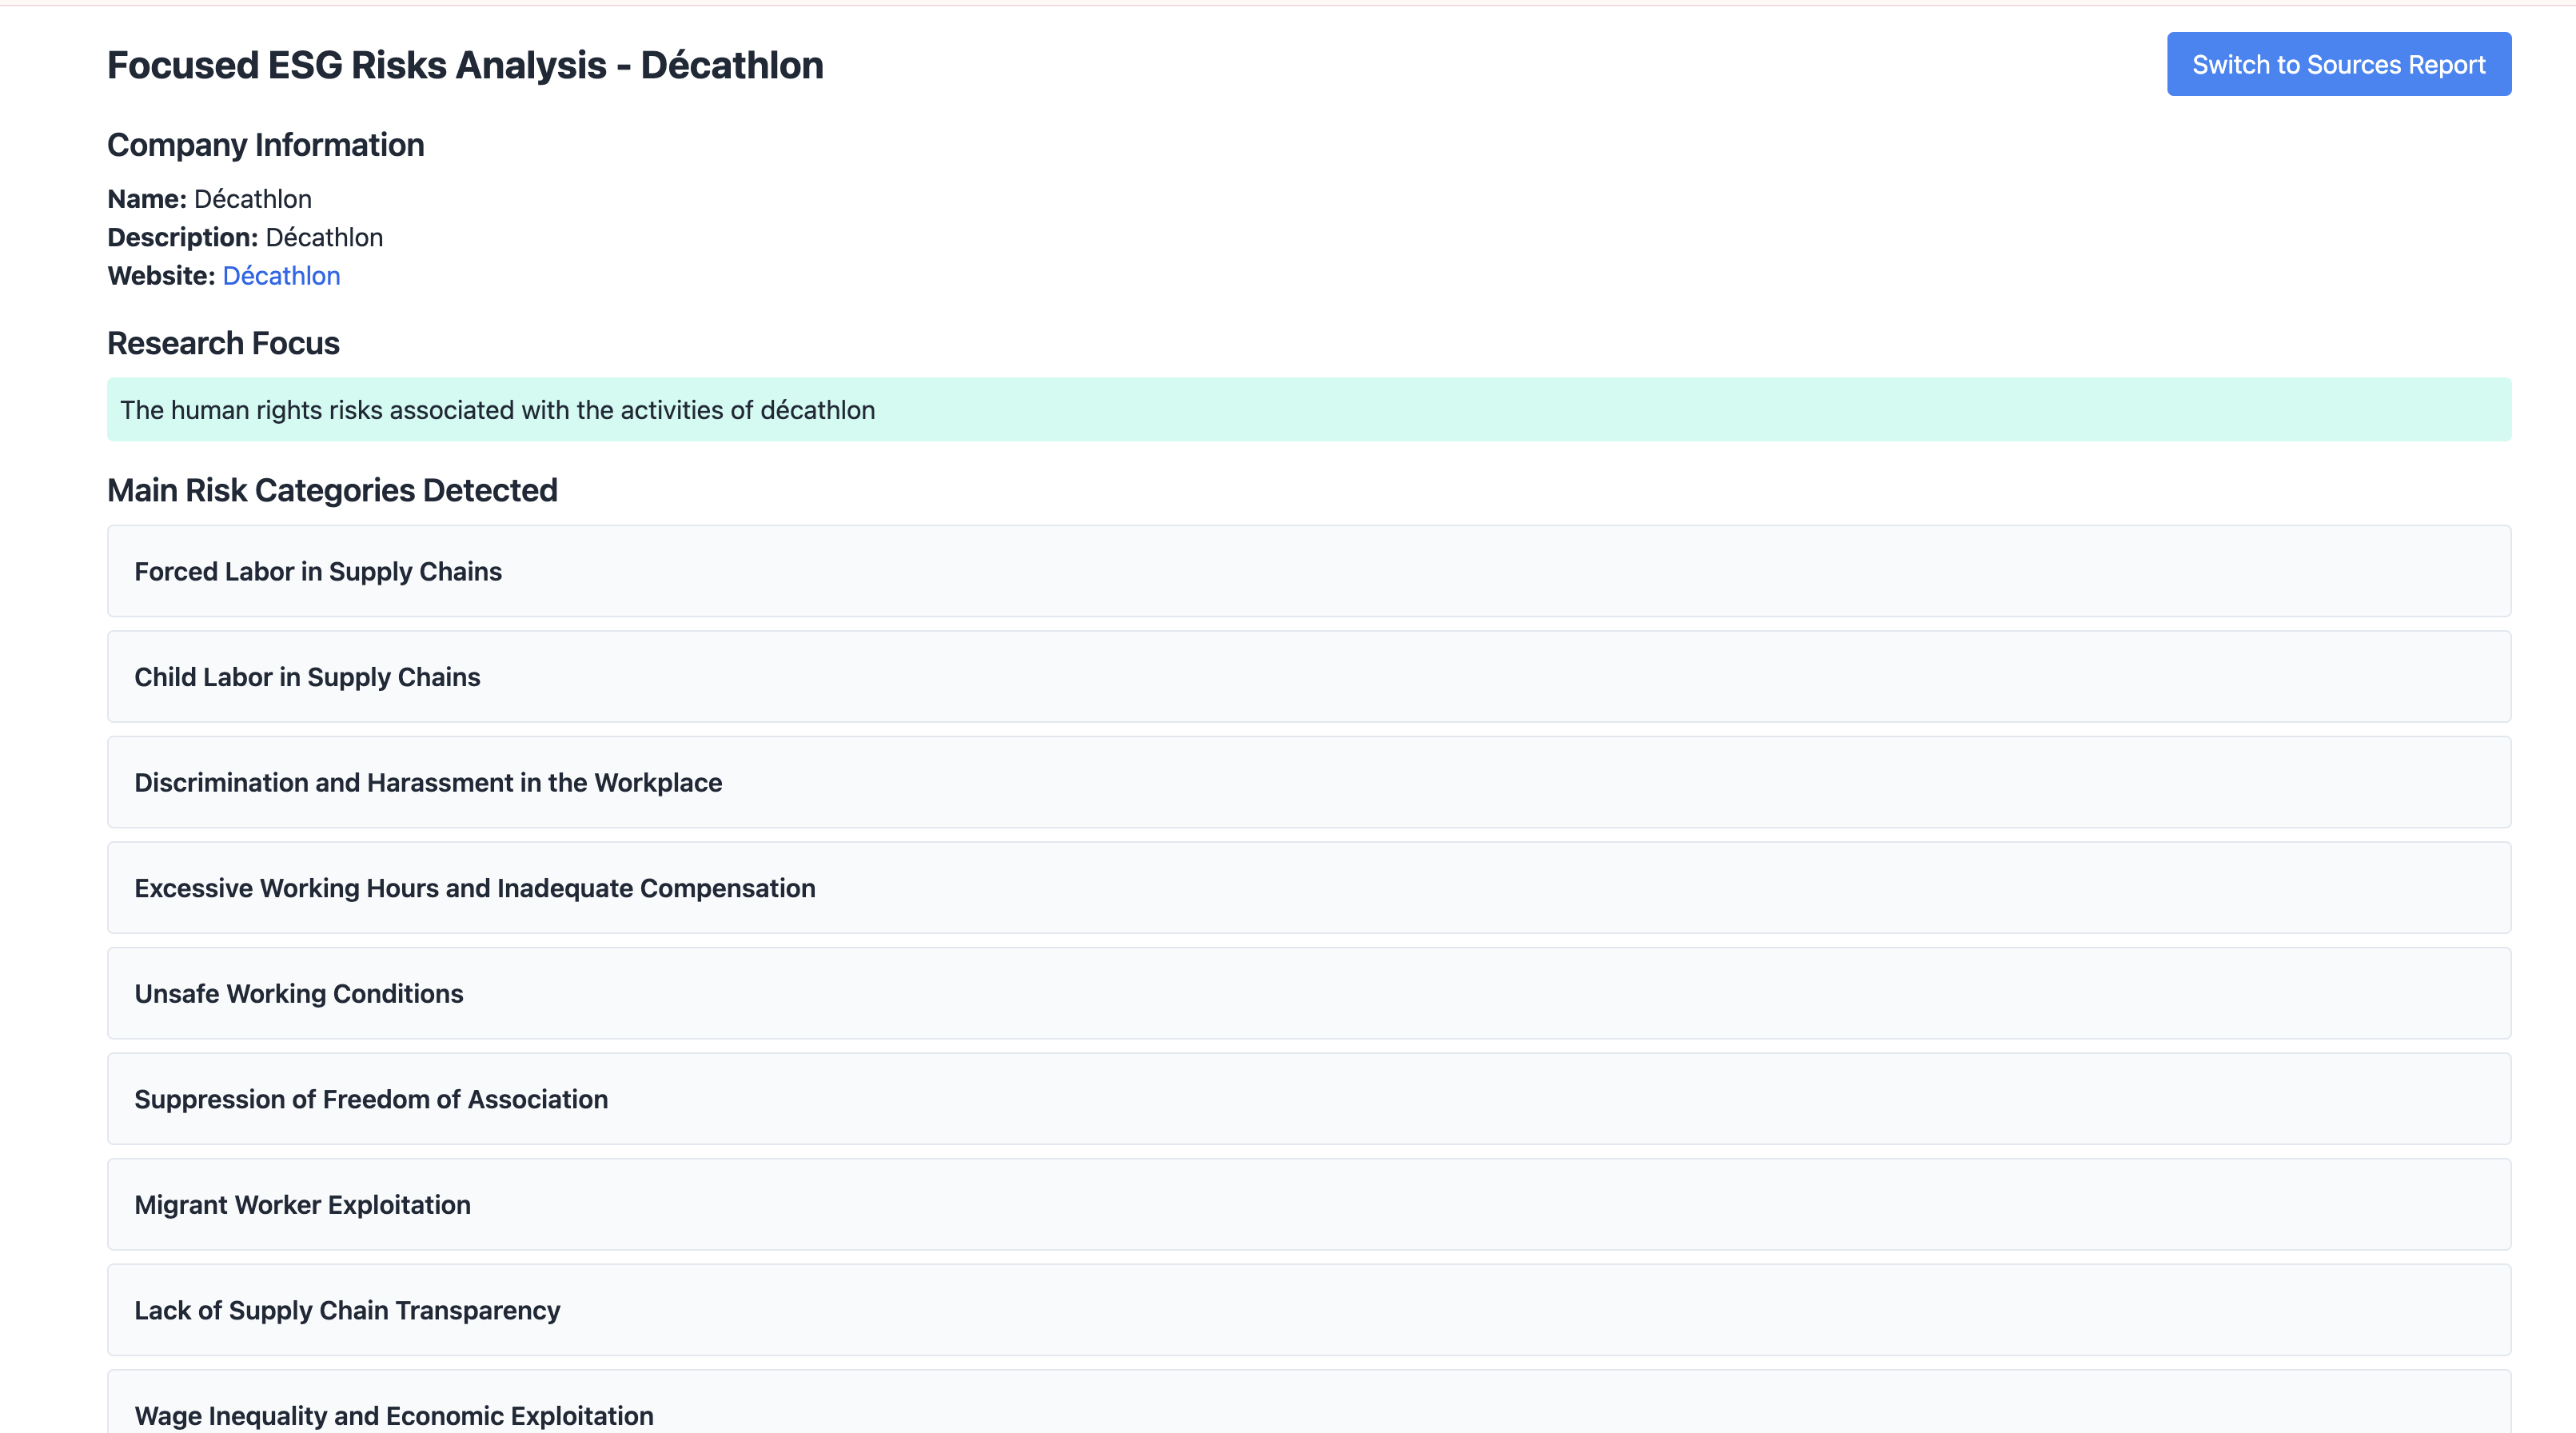Click the Description: Décathlon text line

(245, 238)
